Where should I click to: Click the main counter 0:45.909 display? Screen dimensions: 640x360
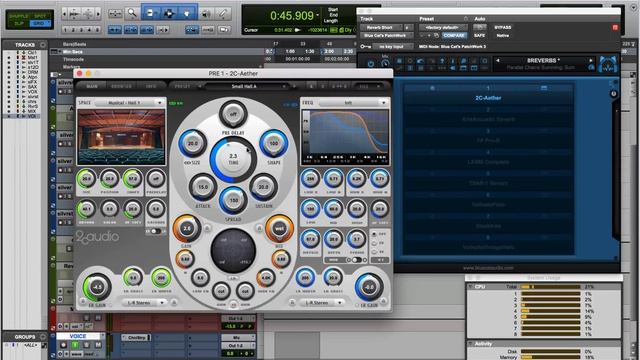coord(291,16)
